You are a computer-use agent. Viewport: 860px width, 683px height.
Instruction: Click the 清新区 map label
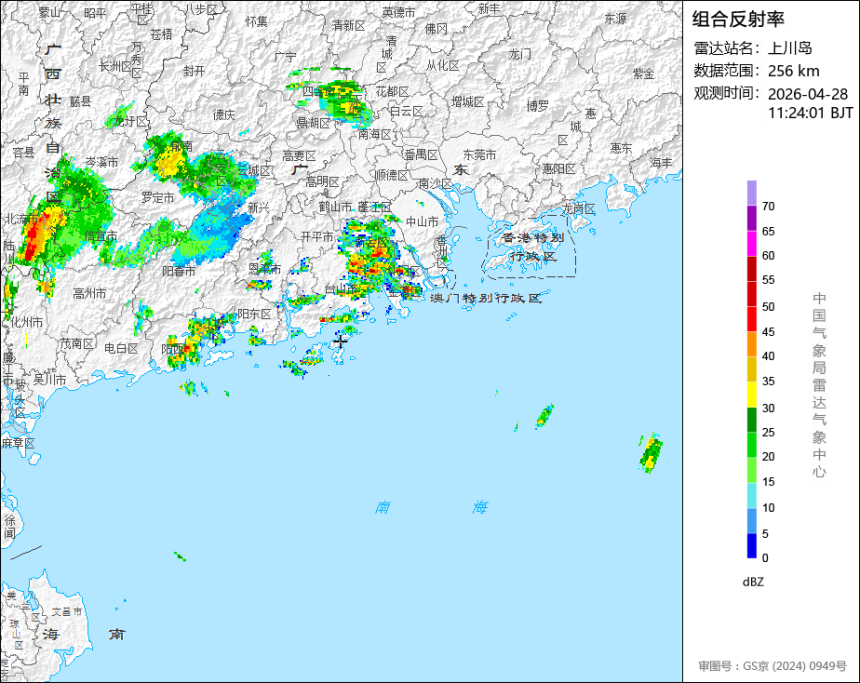[x=349, y=25]
